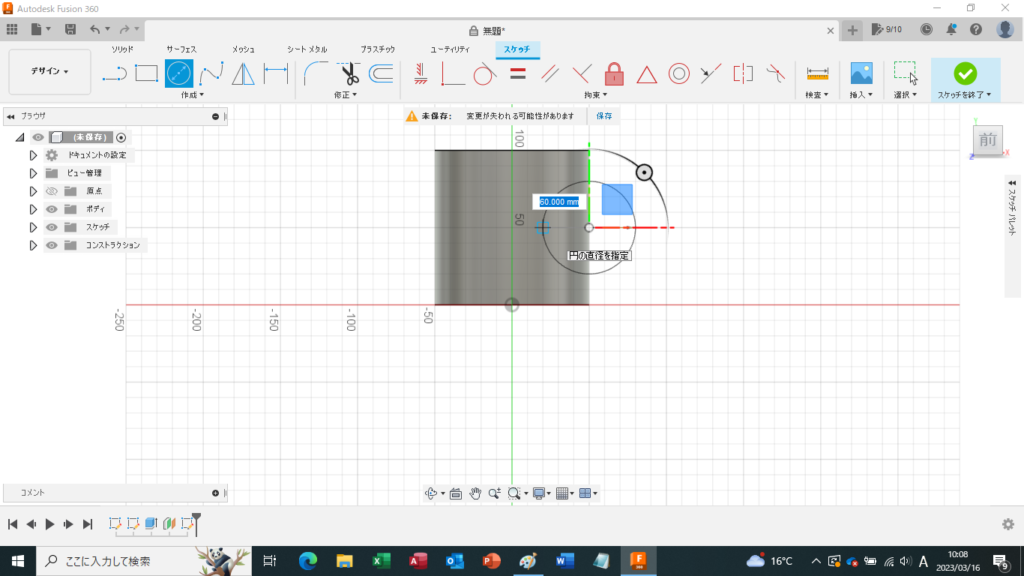Viewport: 1024px width, 576px height.
Task: Apply the Concentric constraint
Action: coord(679,74)
